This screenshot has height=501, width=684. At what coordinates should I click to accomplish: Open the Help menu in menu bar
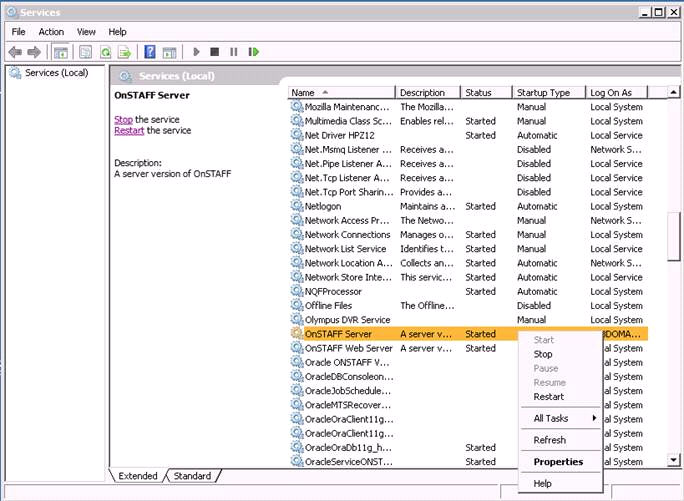[117, 32]
